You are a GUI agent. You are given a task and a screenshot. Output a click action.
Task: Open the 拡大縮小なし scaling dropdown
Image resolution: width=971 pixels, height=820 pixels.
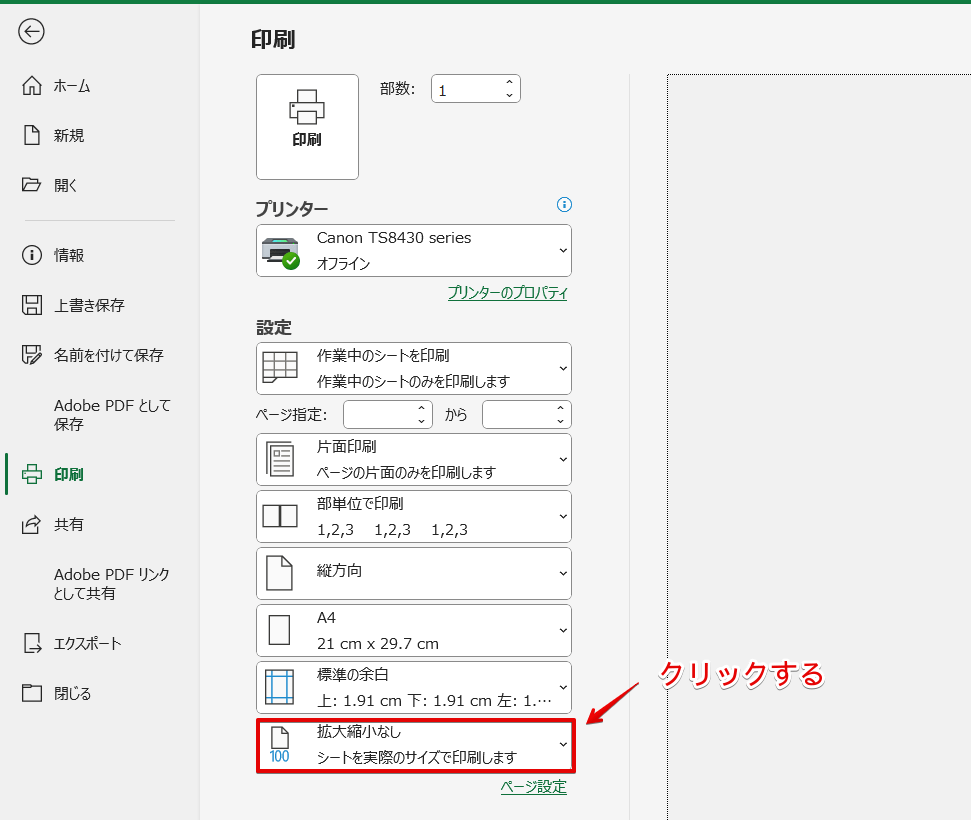tap(414, 745)
